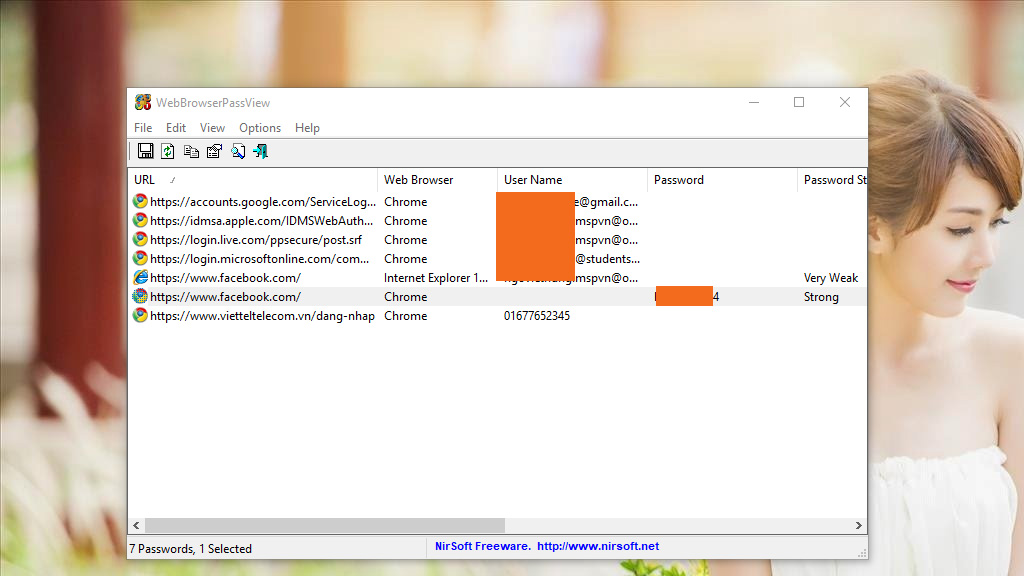Open the Options menu
This screenshot has width=1024, height=576.
click(x=260, y=128)
